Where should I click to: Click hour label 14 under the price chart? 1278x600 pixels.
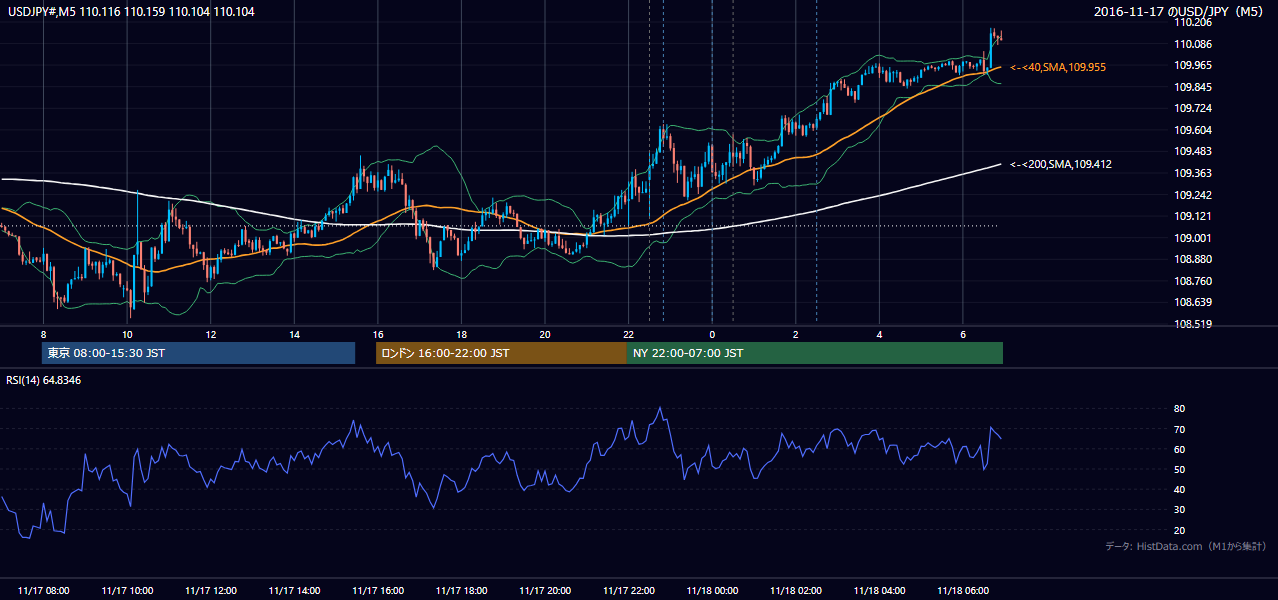294,334
